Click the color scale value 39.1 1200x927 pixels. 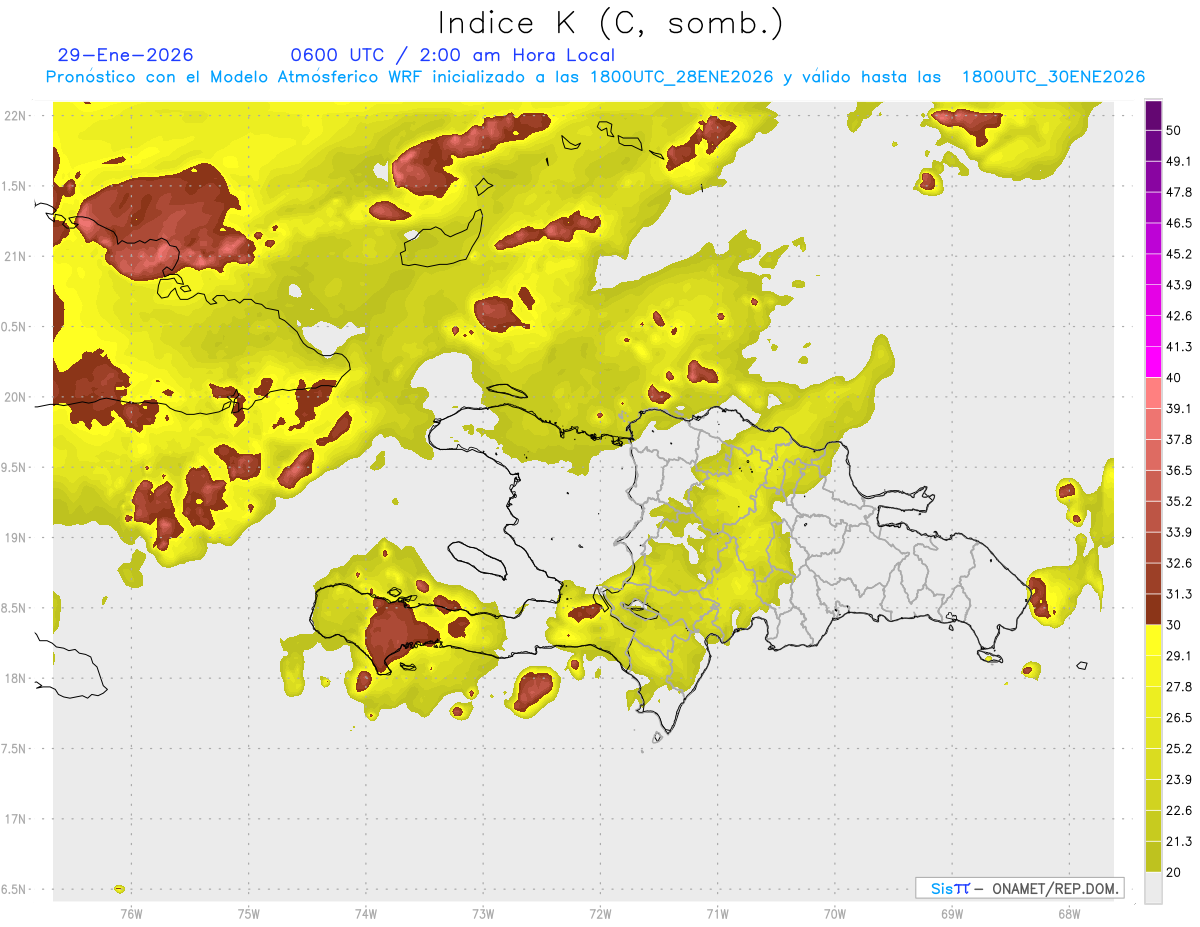1179,408
